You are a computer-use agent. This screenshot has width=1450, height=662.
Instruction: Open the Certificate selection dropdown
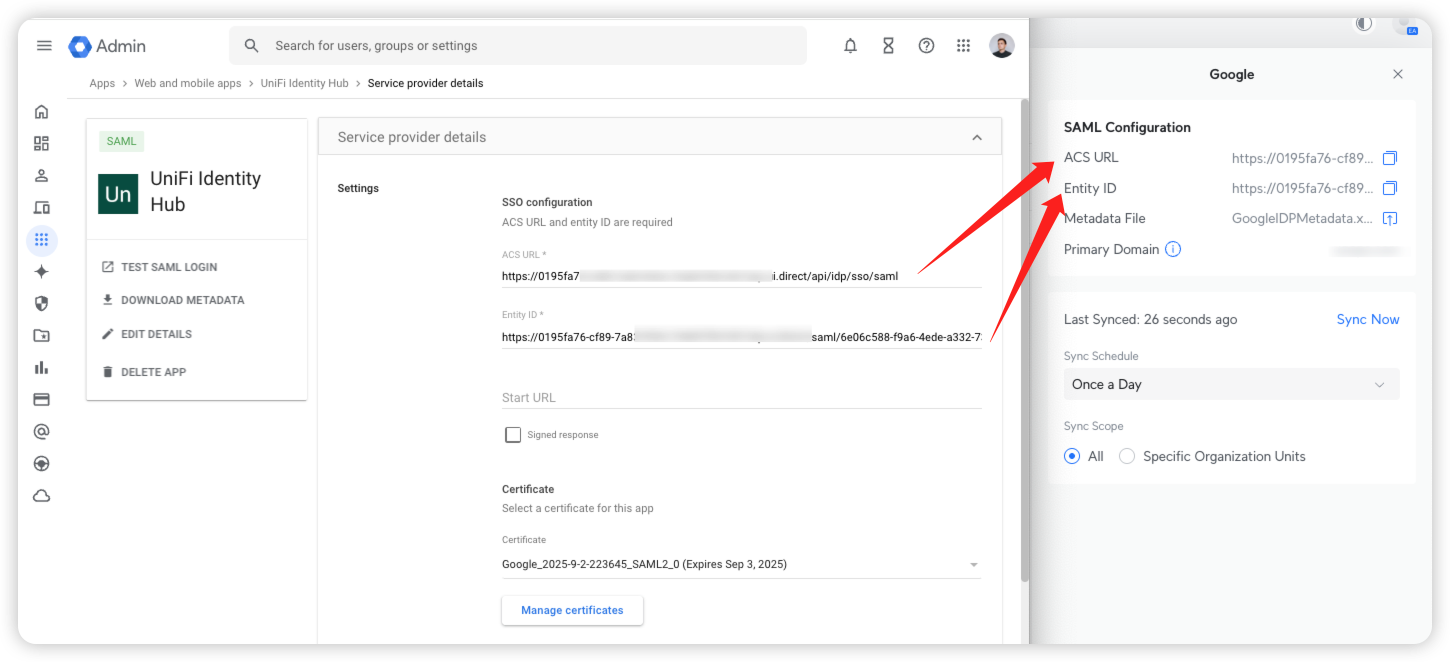[740, 565]
